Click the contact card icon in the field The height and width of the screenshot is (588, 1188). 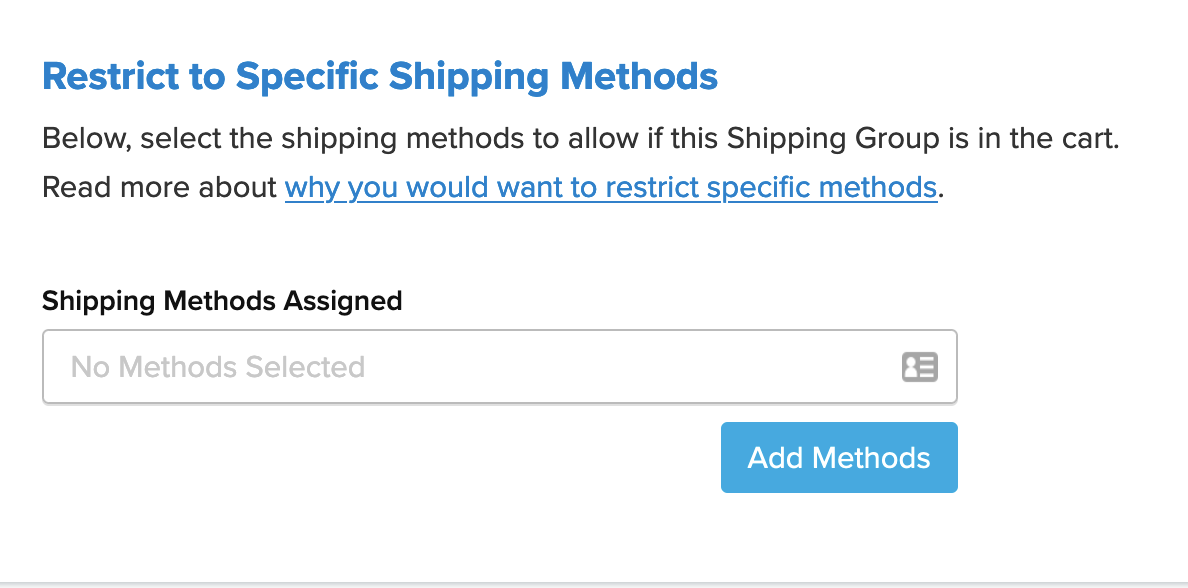pos(919,367)
